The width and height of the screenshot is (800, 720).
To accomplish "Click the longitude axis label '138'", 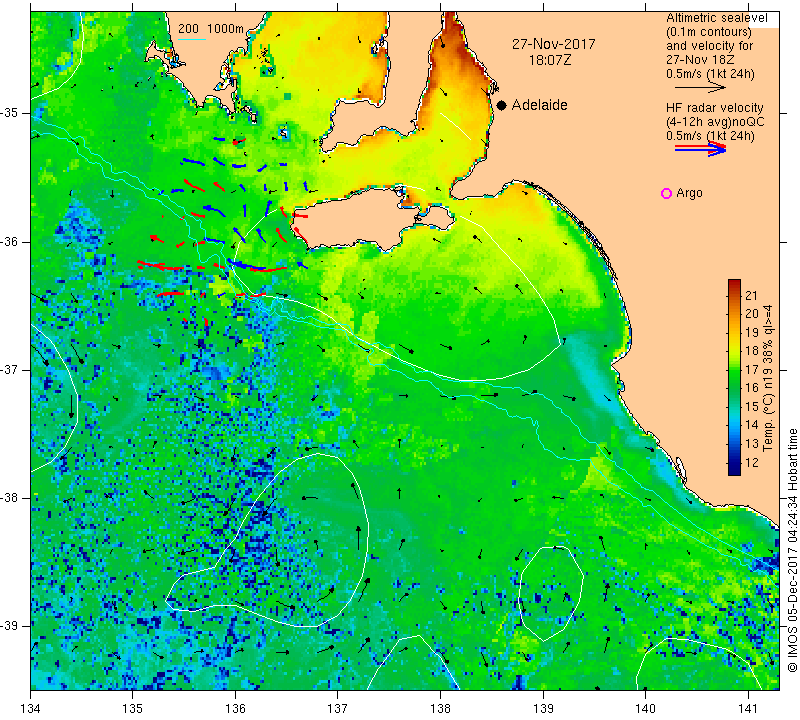I will [440, 709].
